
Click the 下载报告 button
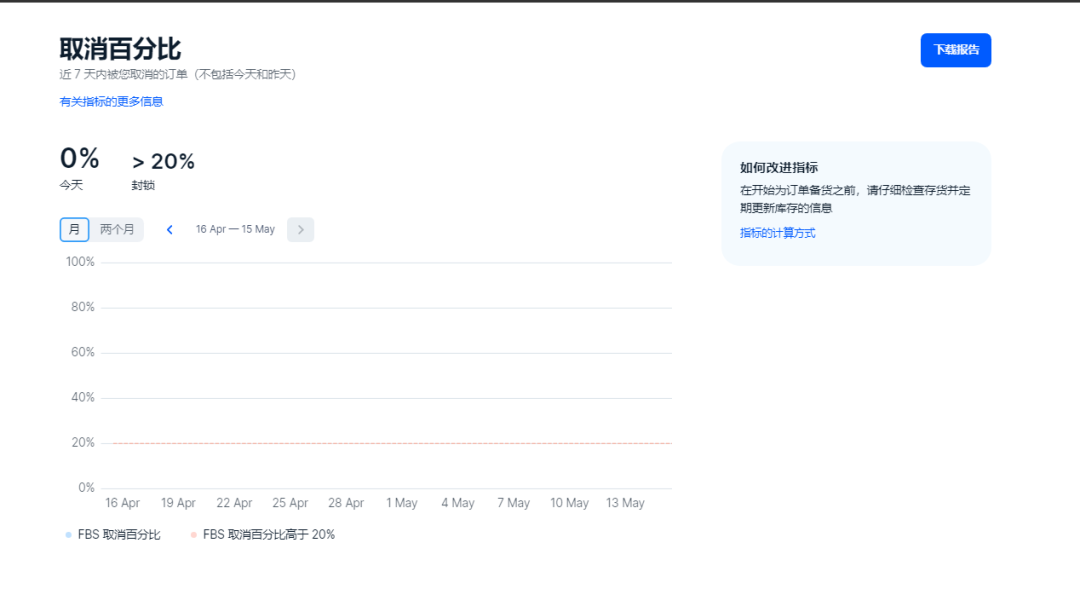(955, 49)
